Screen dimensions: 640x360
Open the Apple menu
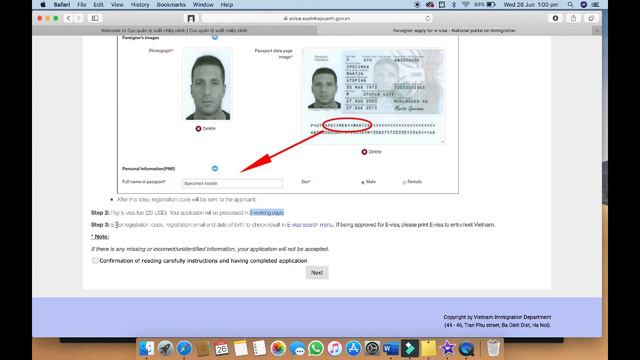pos(43,5)
